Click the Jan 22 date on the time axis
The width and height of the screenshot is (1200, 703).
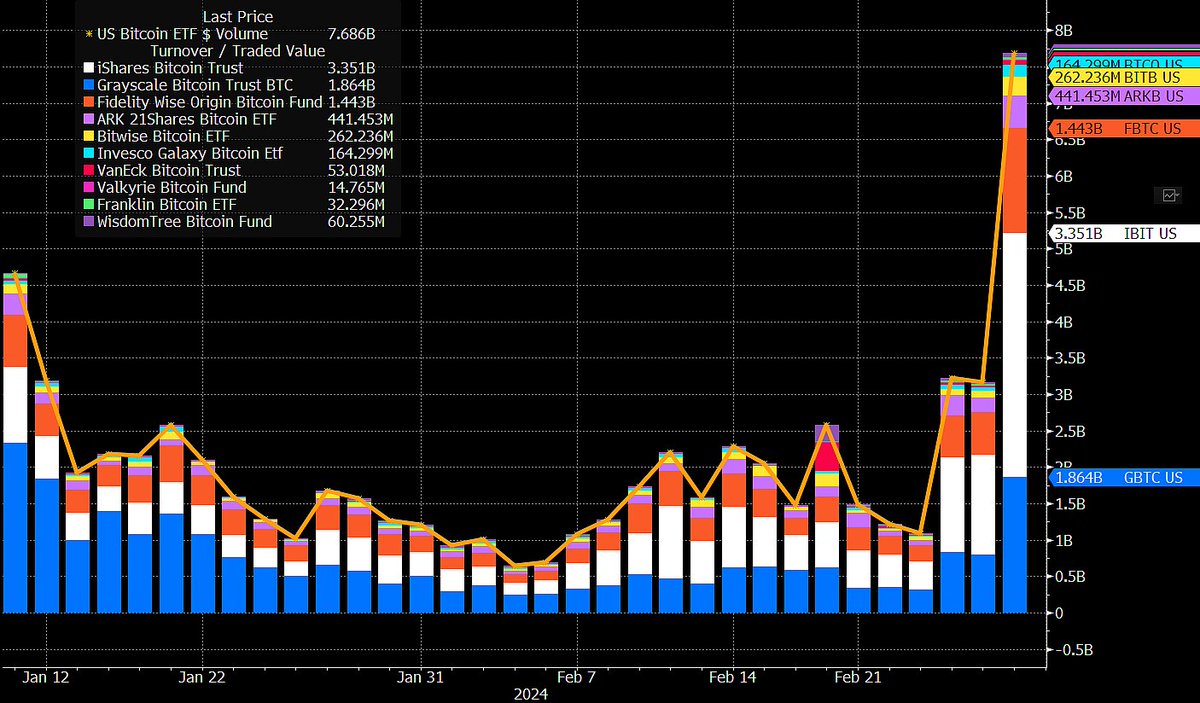point(202,677)
